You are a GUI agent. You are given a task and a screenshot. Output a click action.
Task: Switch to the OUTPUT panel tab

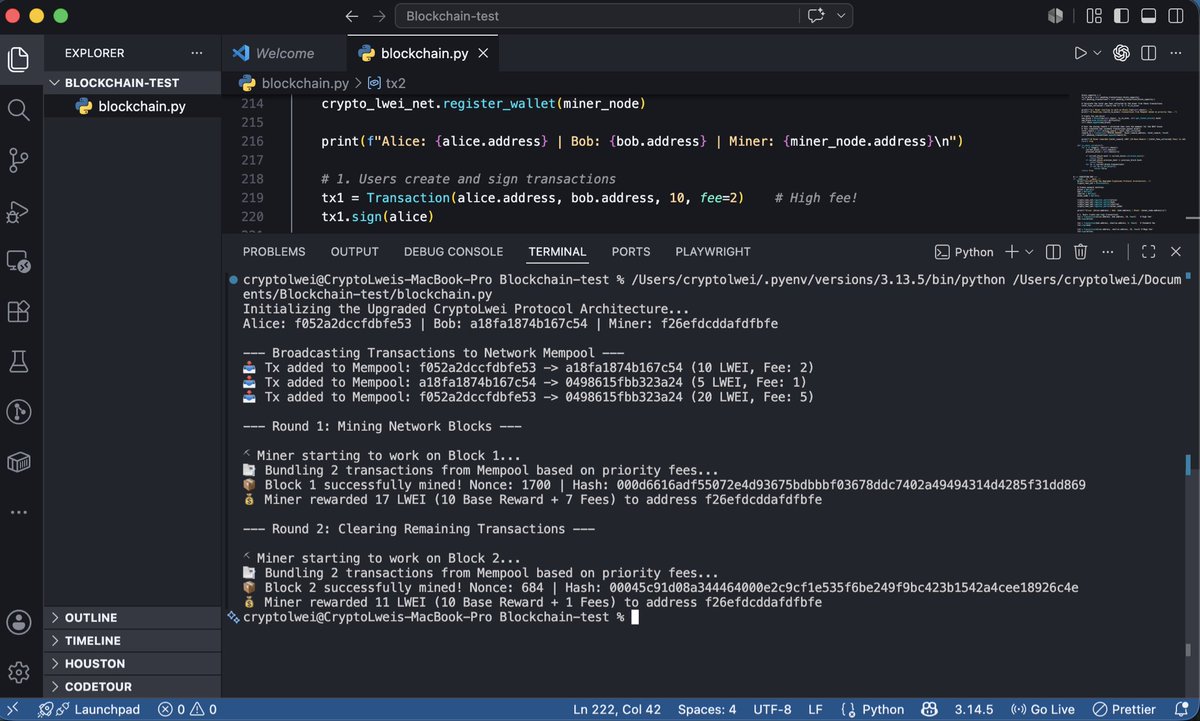355,252
